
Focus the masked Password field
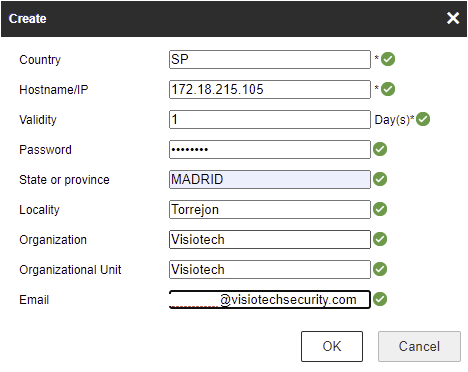270,150
